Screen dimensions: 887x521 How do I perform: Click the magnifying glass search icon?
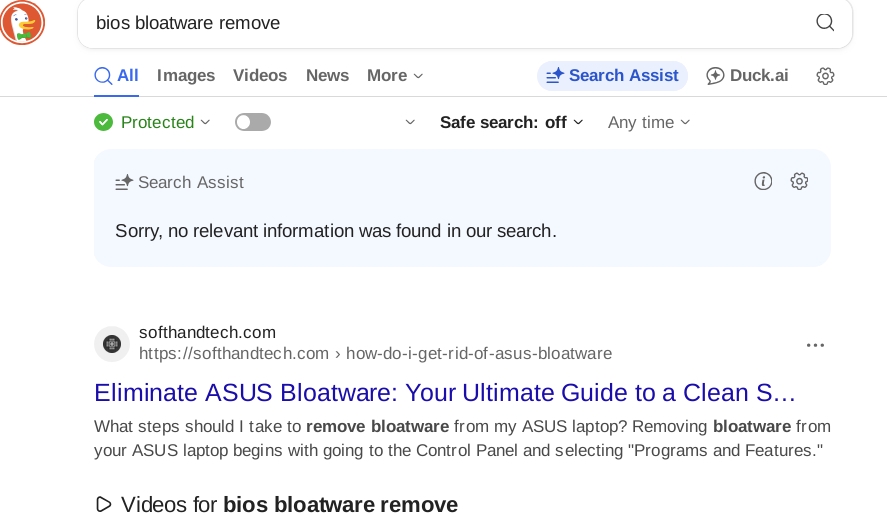pos(825,23)
